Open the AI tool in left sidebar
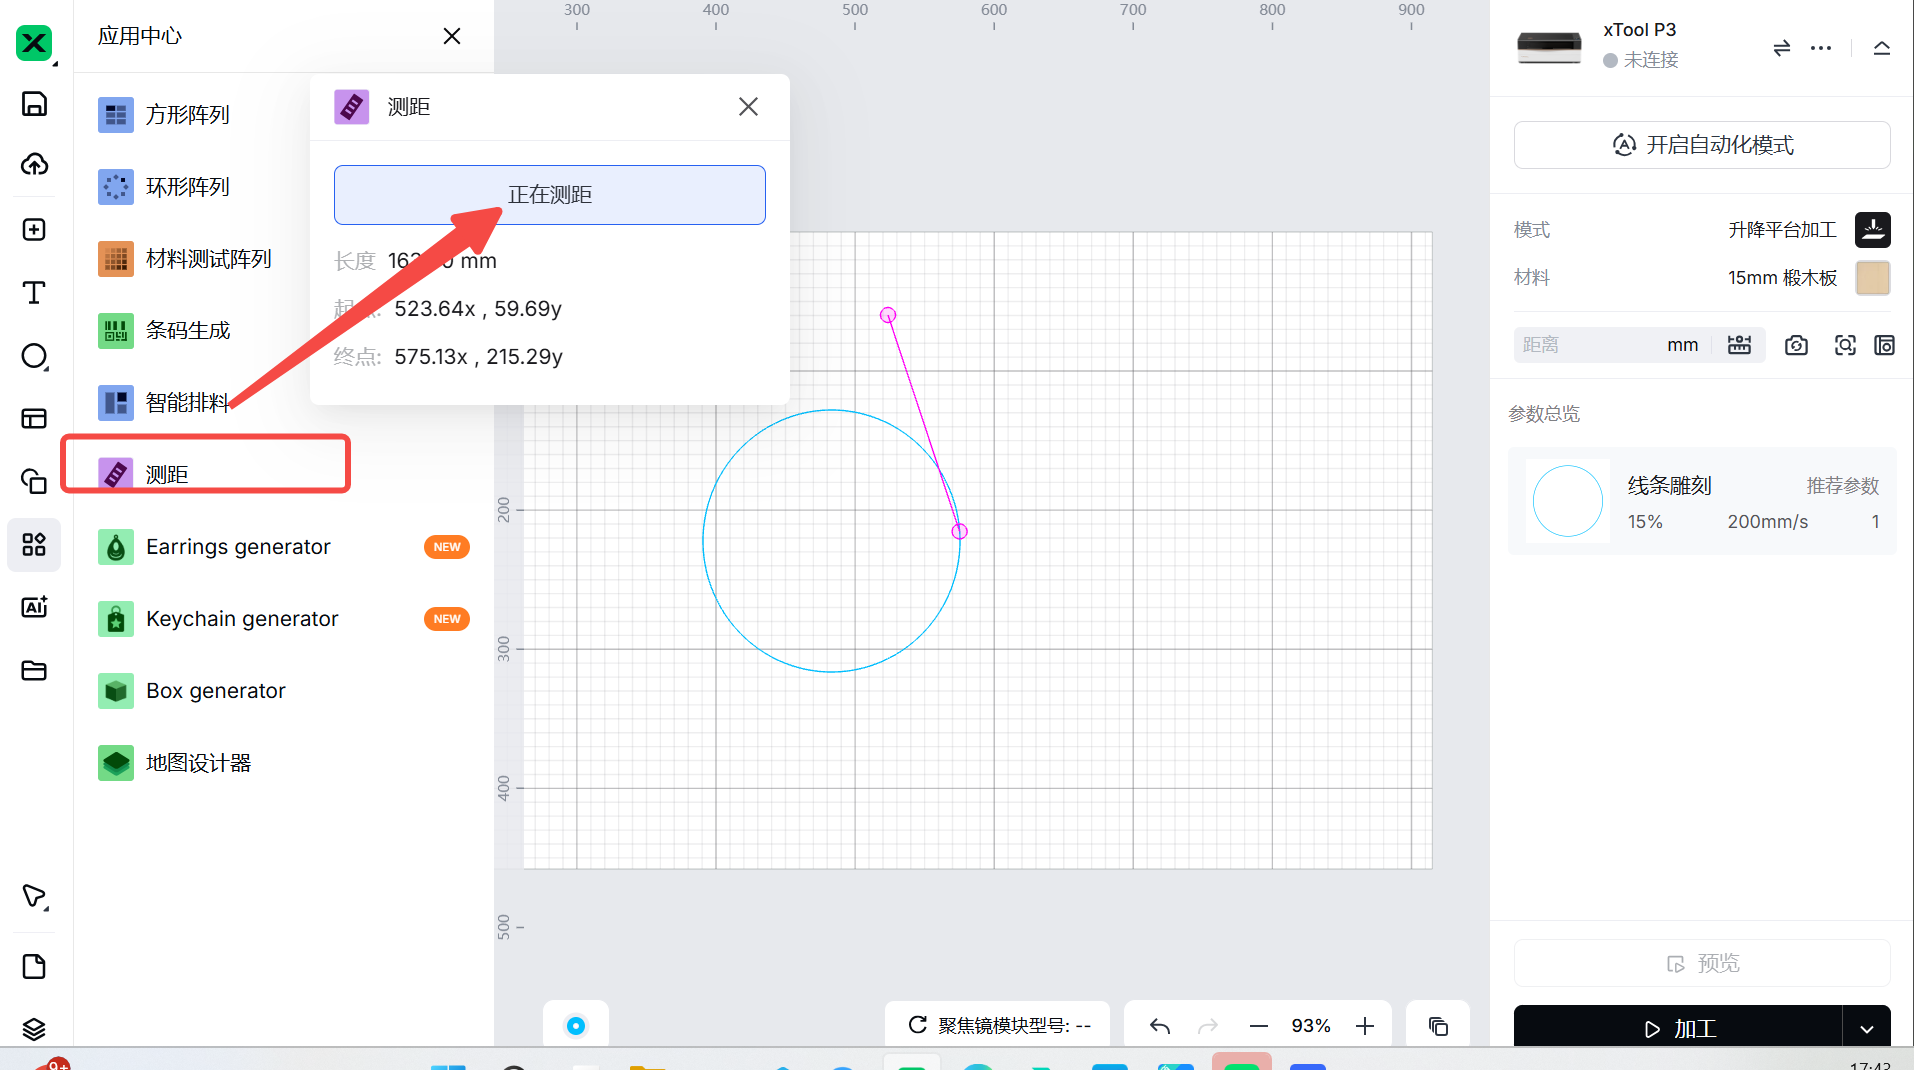Screen dimensions: 1914x1070 [x=34, y=607]
